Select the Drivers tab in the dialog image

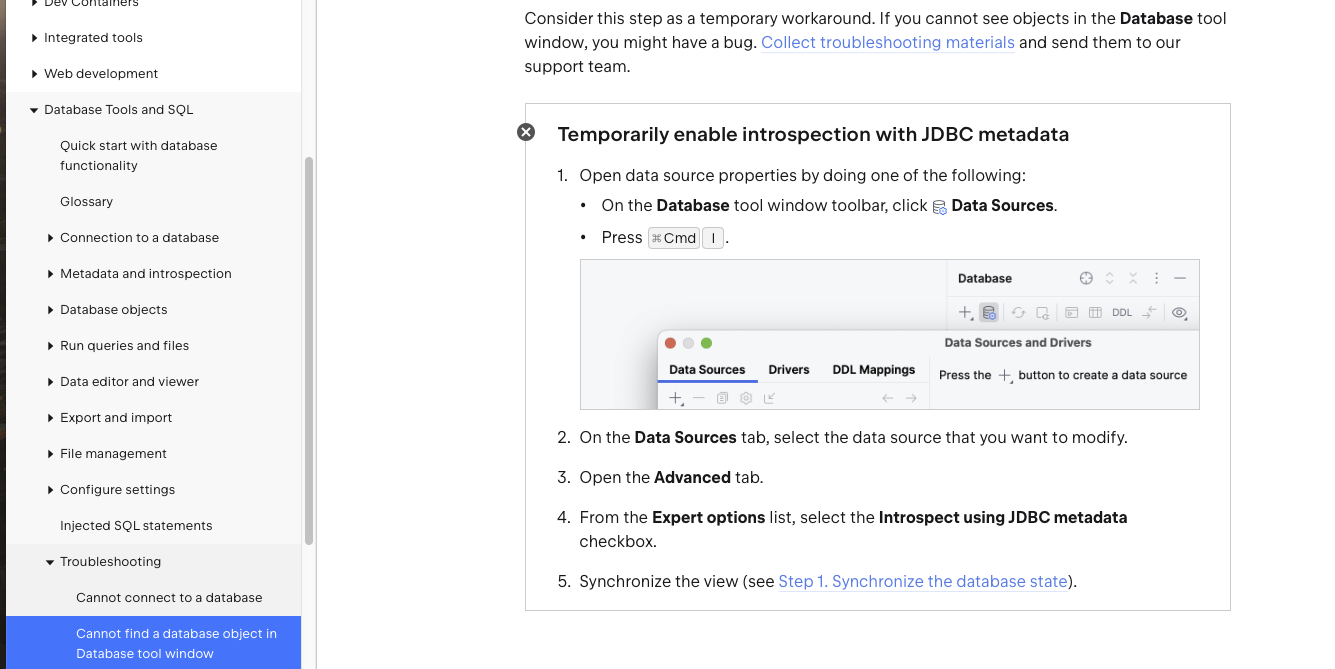[789, 369]
